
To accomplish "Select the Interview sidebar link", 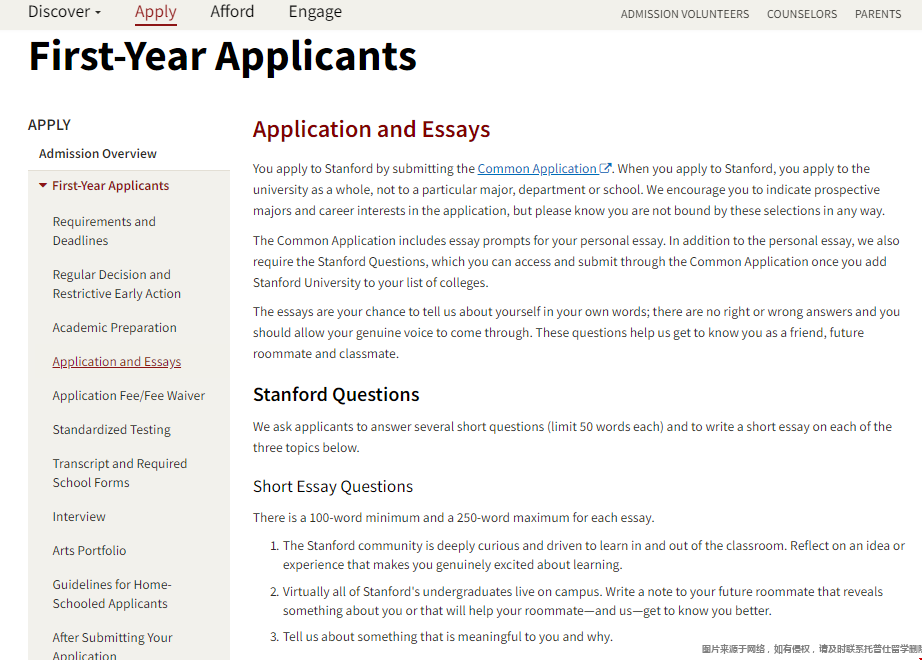I will pyautogui.click(x=79, y=517).
